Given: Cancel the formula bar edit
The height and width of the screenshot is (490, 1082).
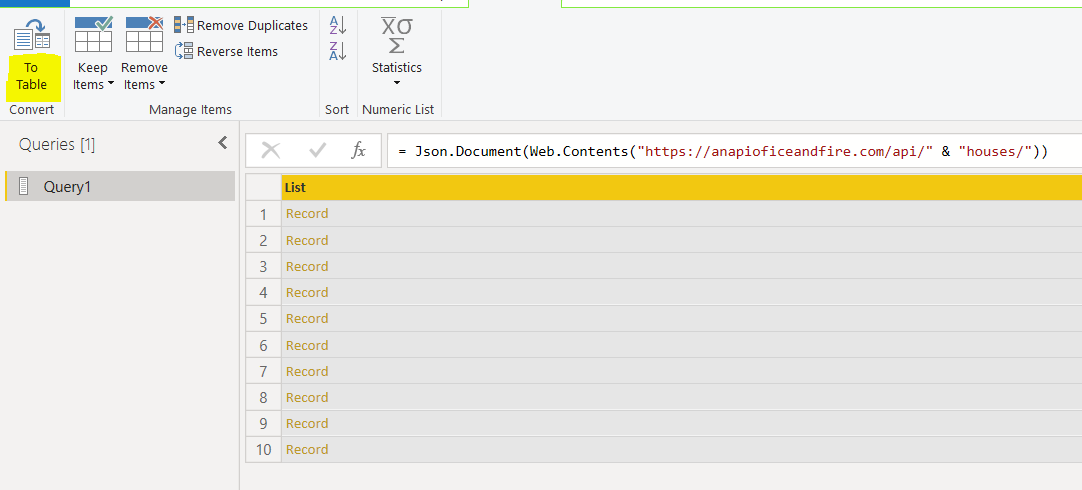Looking at the screenshot, I should pyautogui.click(x=270, y=150).
